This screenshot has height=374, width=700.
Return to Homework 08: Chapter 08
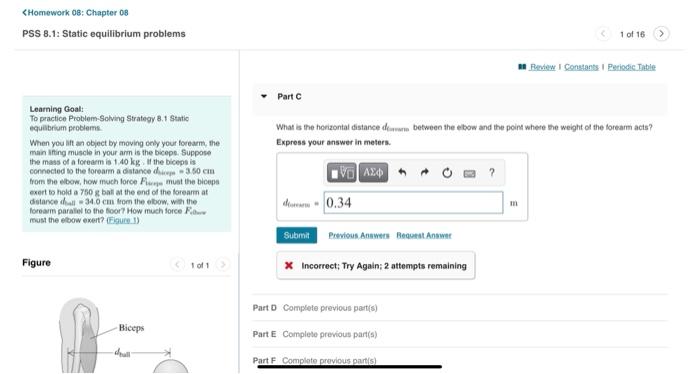(75, 12)
